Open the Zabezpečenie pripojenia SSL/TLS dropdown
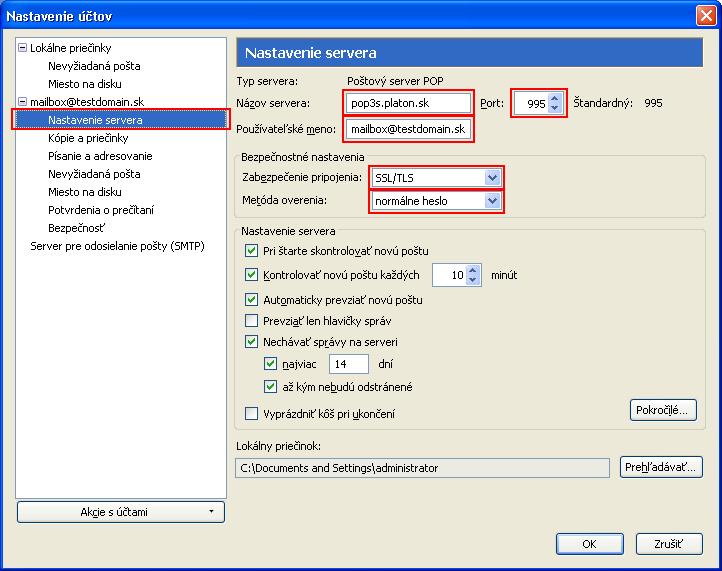The width and height of the screenshot is (722, 571). point(491,177)
